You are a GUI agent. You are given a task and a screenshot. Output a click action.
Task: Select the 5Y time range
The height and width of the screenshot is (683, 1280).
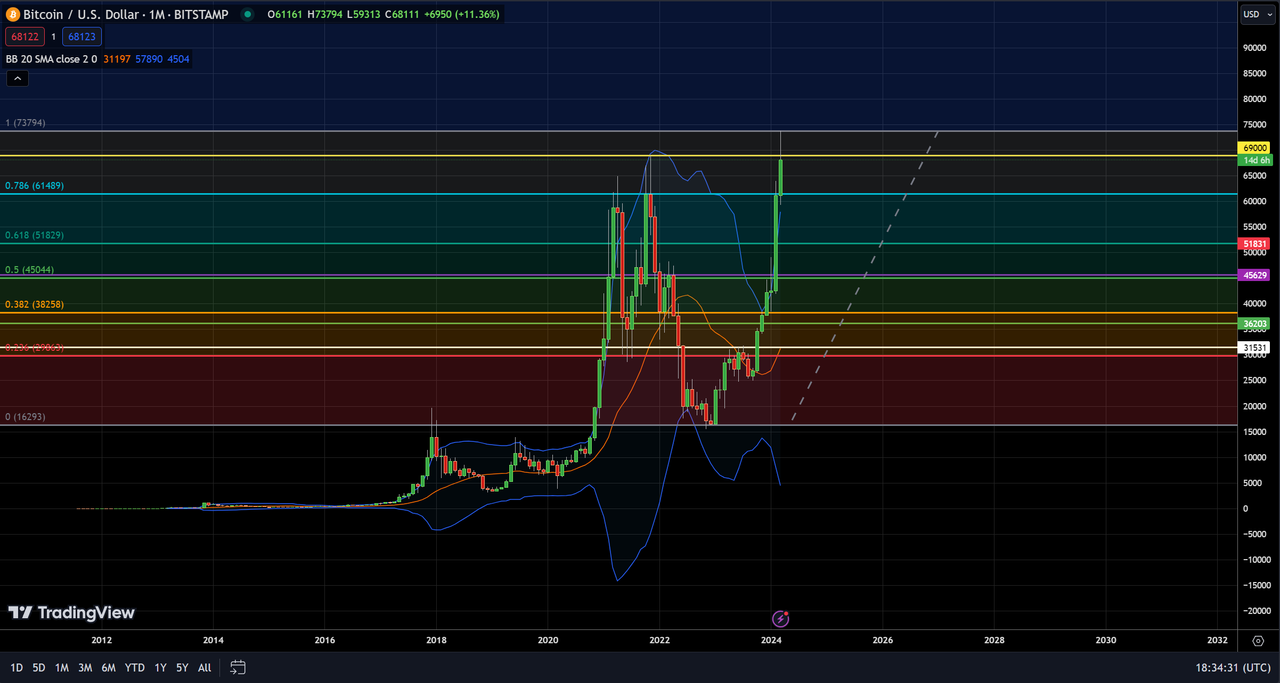[x=182, y=667]
